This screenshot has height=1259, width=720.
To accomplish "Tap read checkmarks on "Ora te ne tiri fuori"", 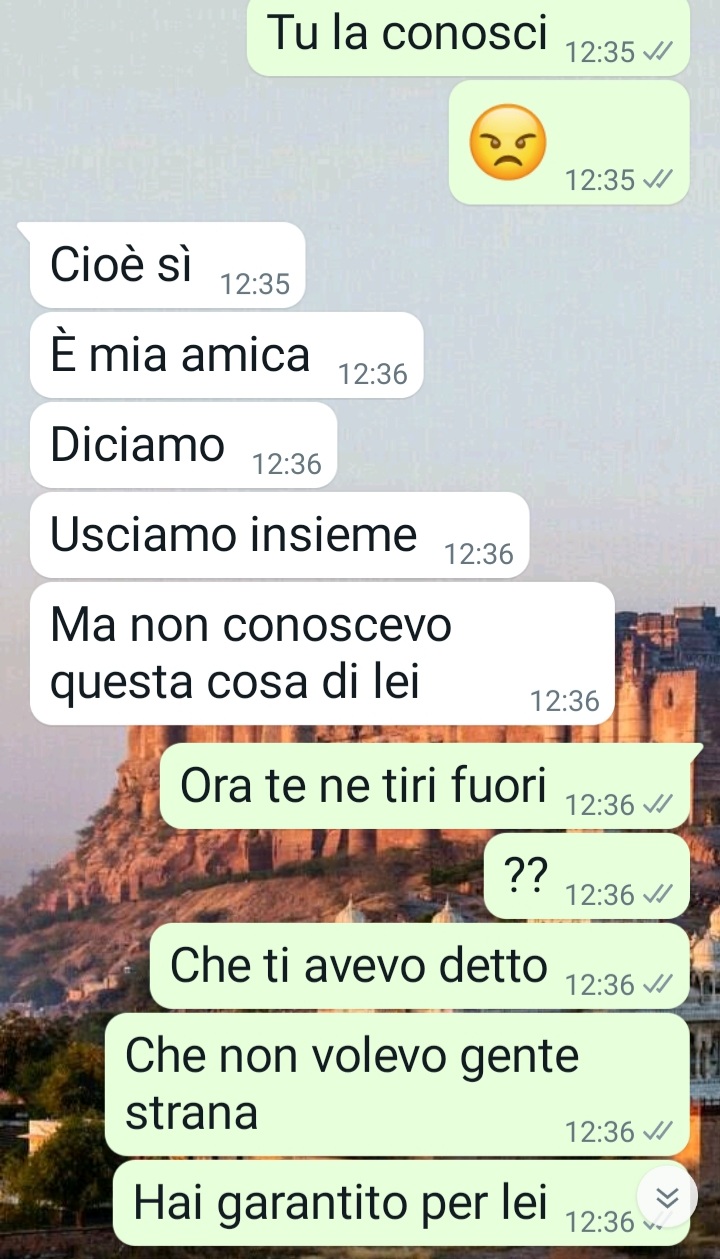I will click(658, 804).
